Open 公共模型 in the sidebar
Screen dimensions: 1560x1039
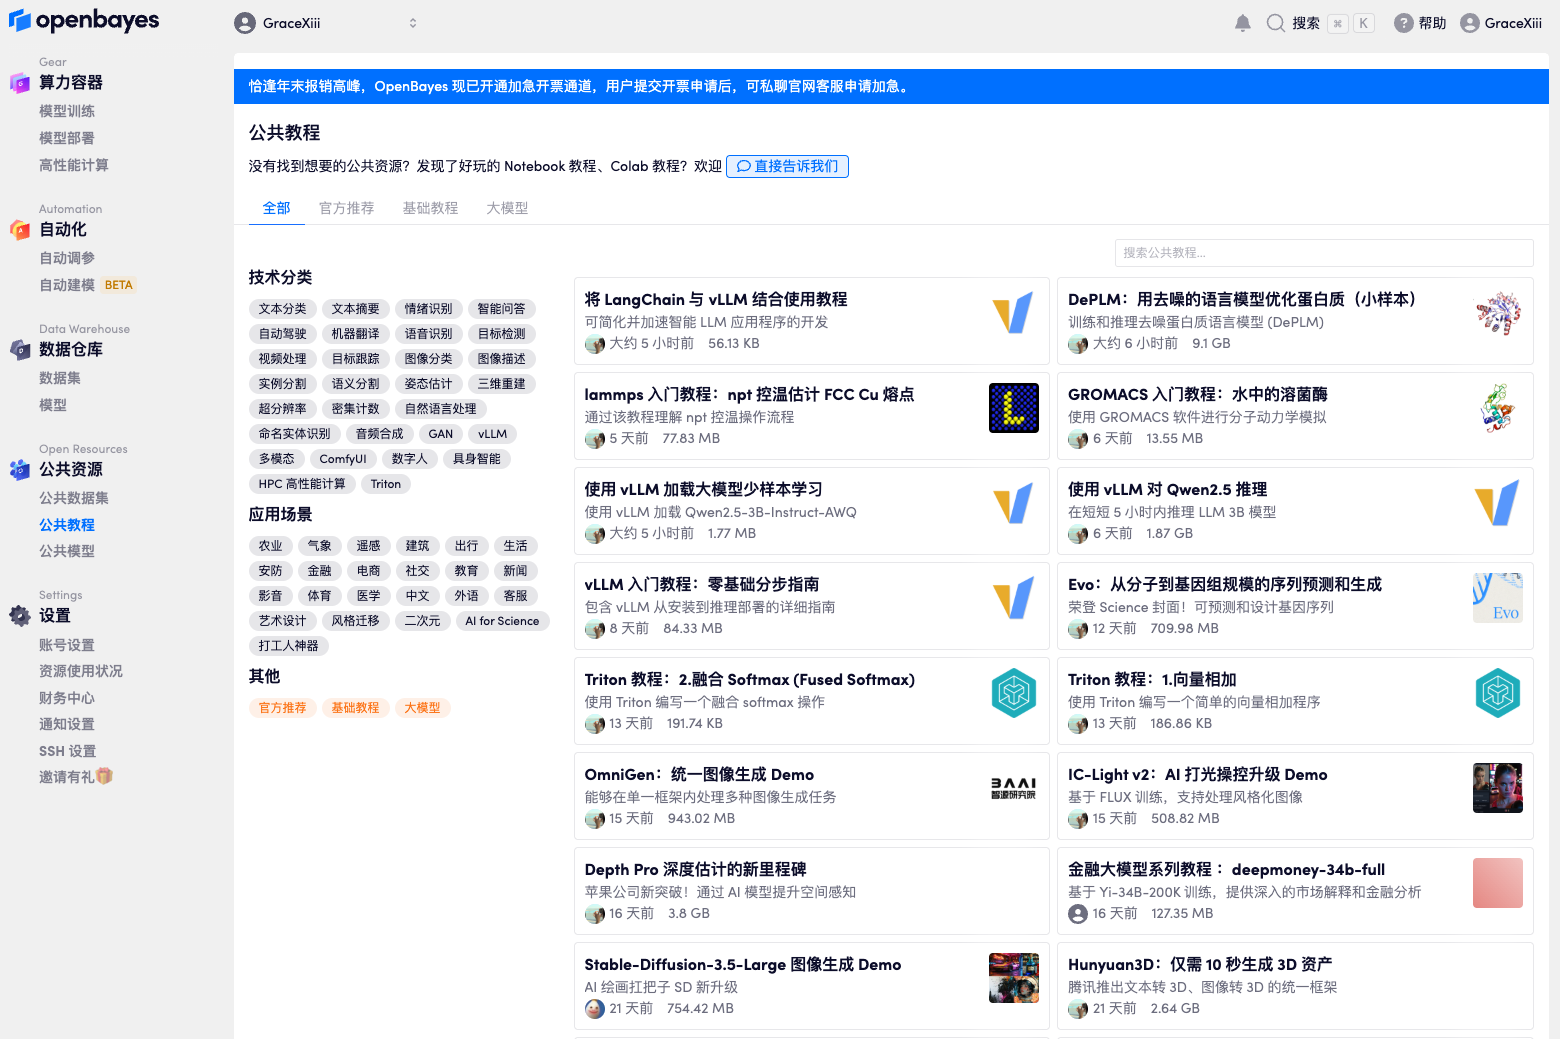coord(67,551)
